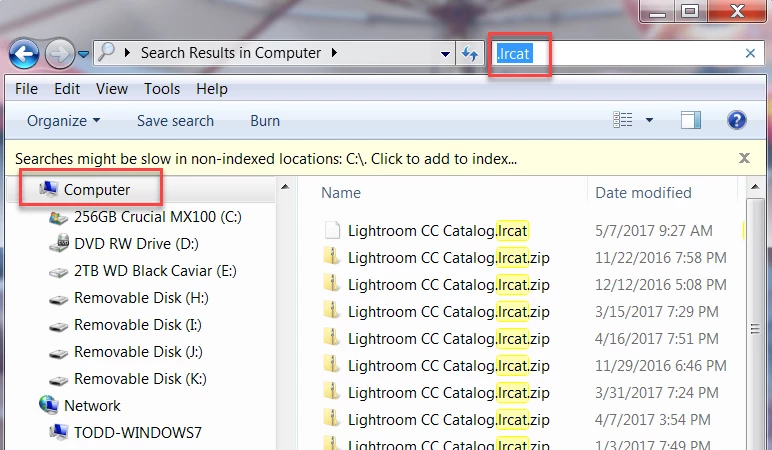772x450 pixels.
Task: Open the Edit menu
Action: click(67, 89)
